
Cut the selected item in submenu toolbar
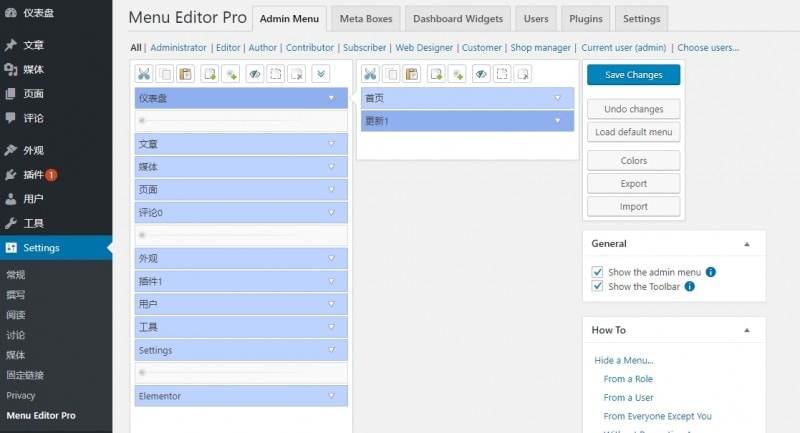(370, 74)
